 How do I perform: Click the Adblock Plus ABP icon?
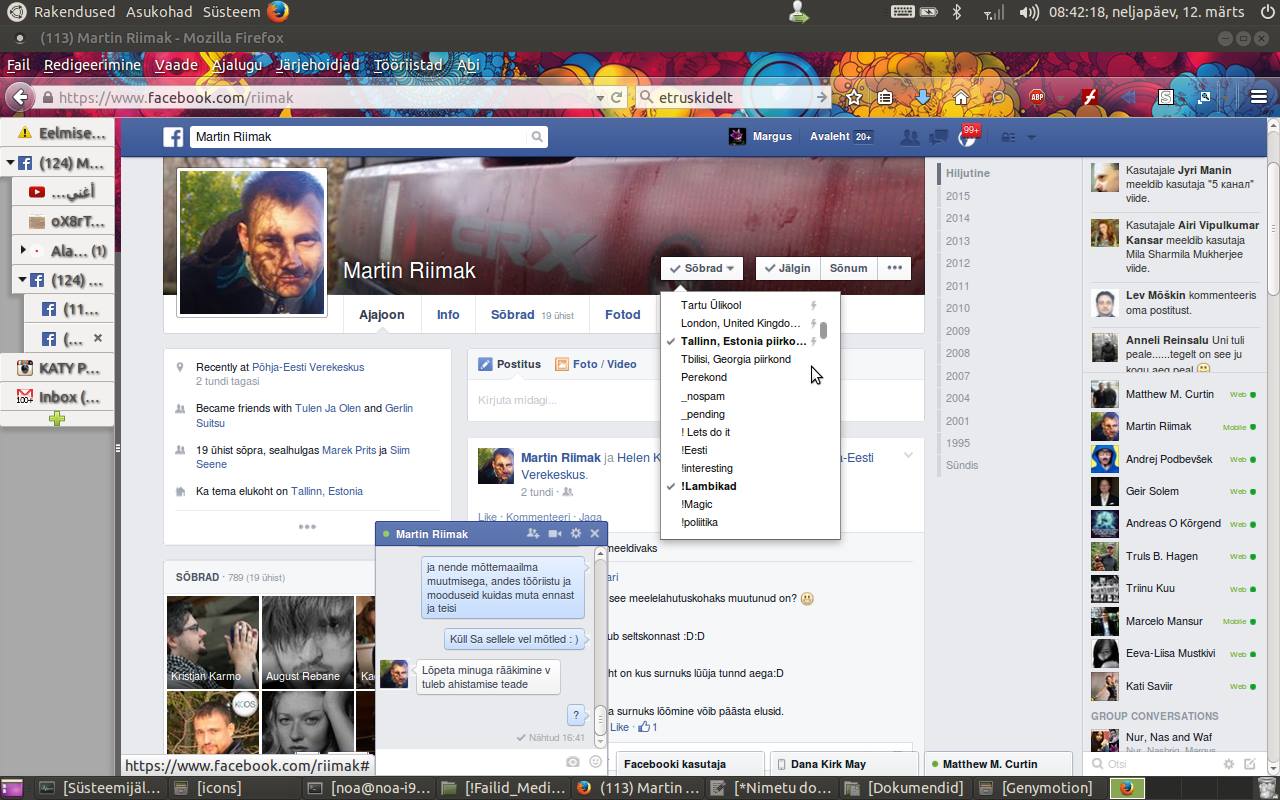(x=1037, y=97)
